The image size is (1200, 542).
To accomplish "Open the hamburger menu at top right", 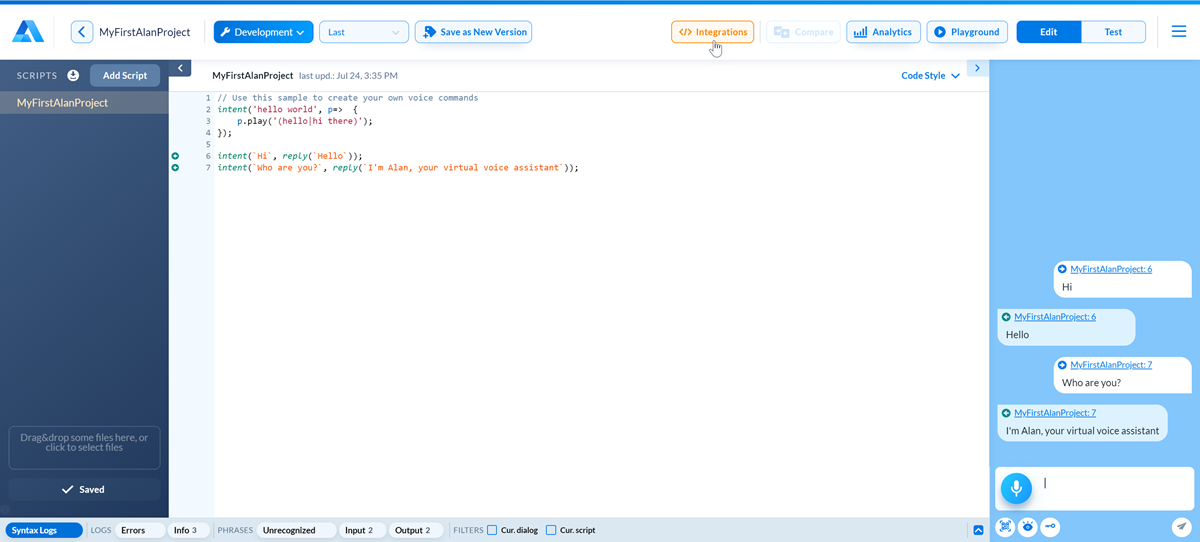I will pyautogui.click(x=1179, y=32).
